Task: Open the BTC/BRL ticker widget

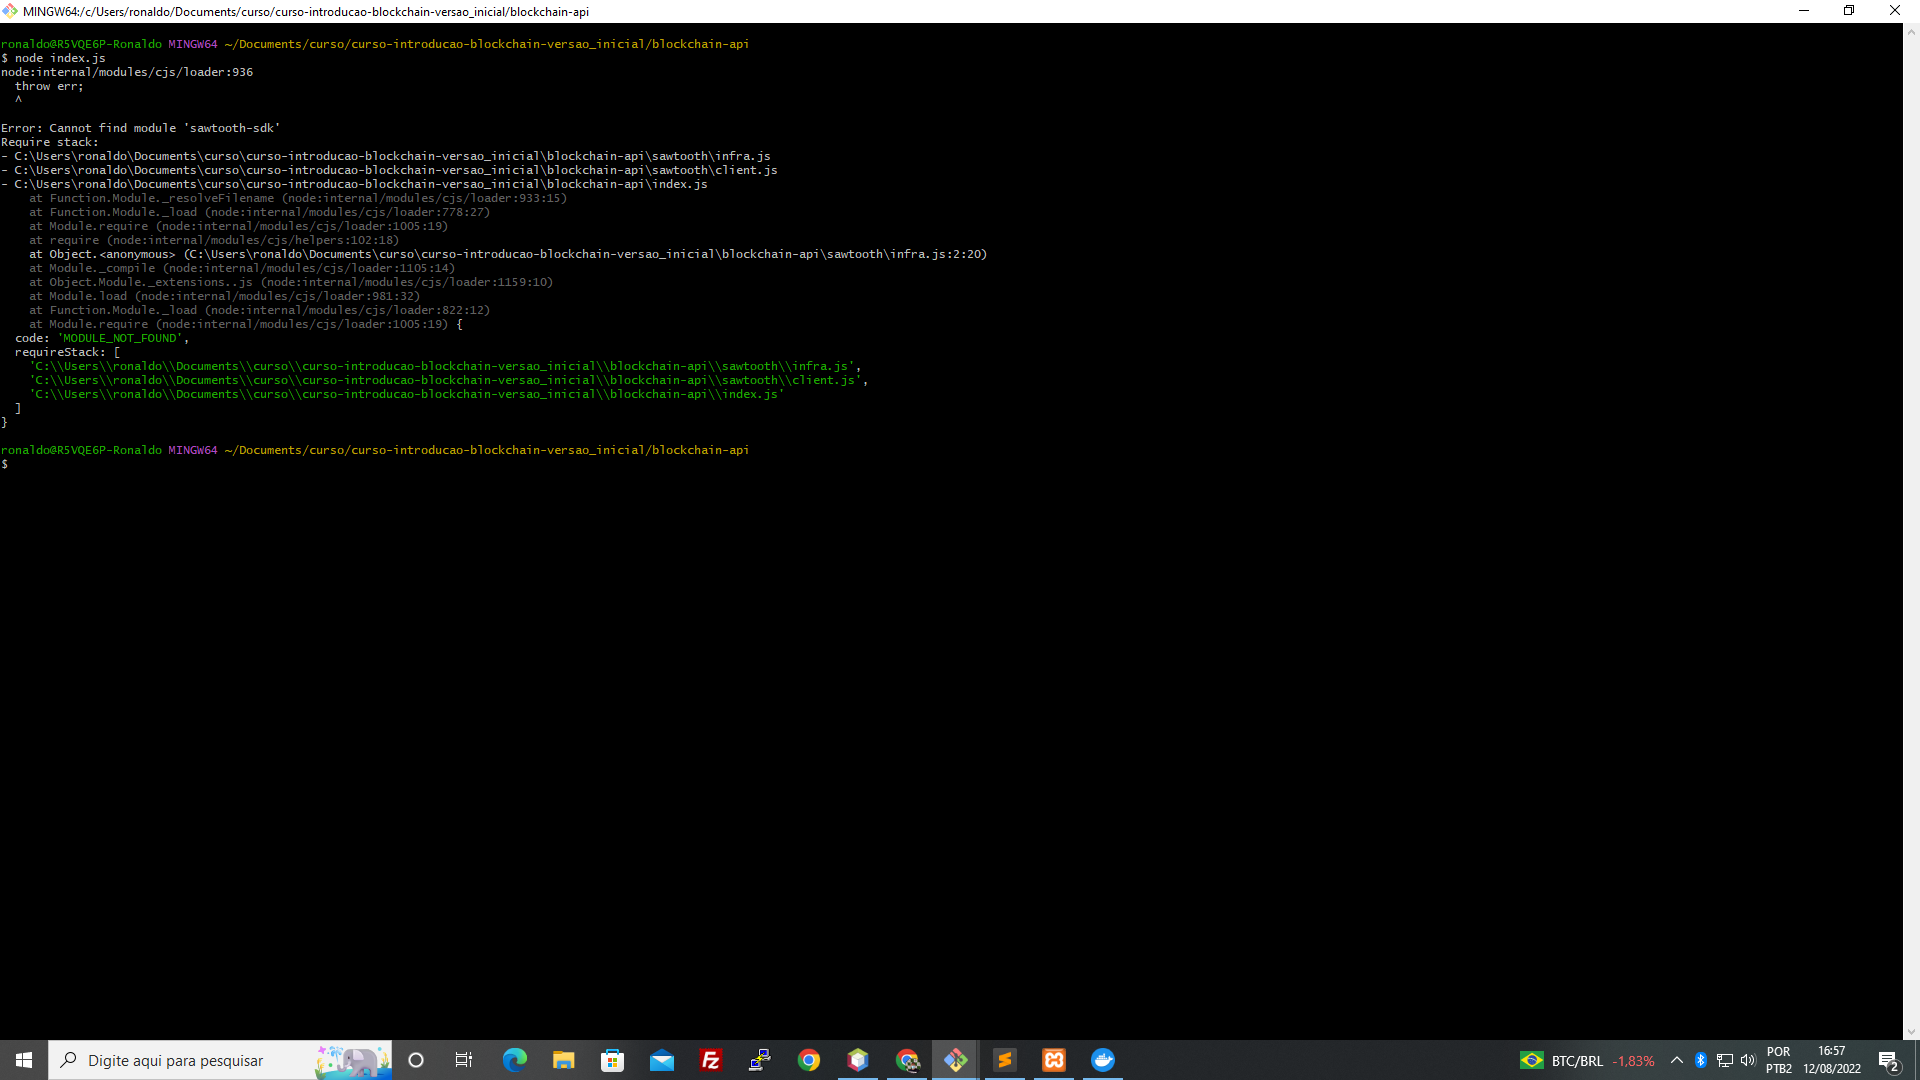Action: 1587,1061
